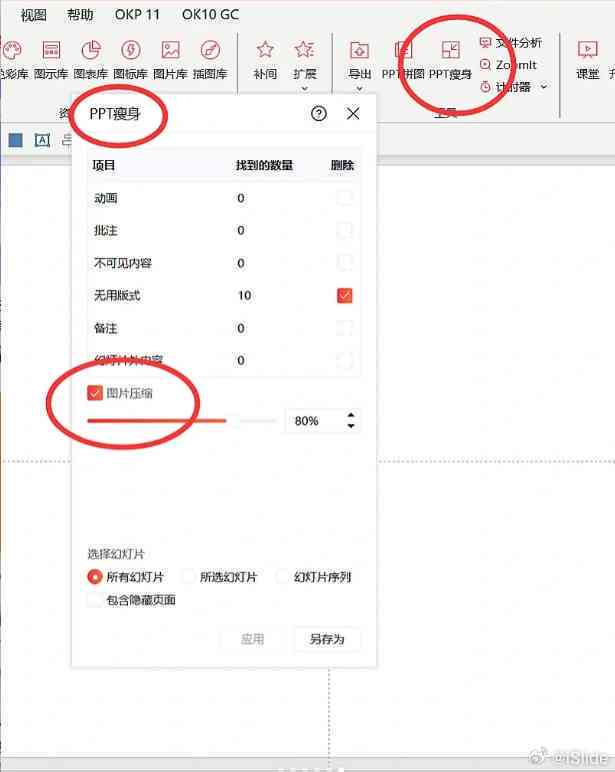The width and height of the screenshot is (615, 772).
Task: Select the 无用版式 row label
Action: (117, 295)
